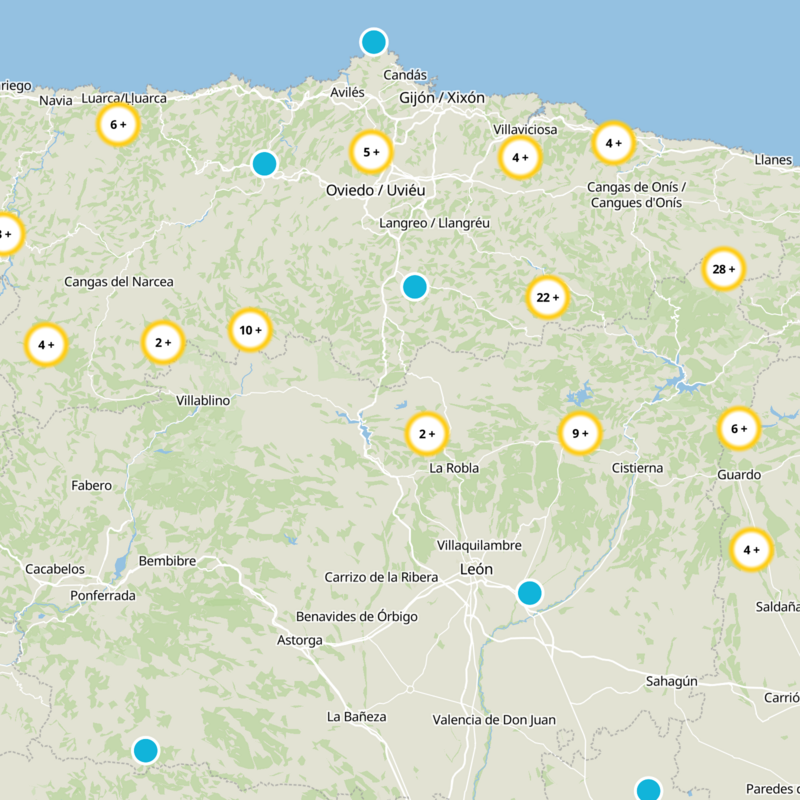
Task: Click the Candás map label
Action: tap(405, 75)
